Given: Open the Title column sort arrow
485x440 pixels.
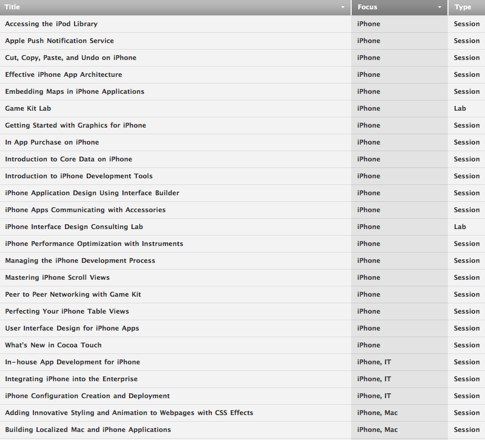Looking at the screenshot, I should (x=343, y=7).
